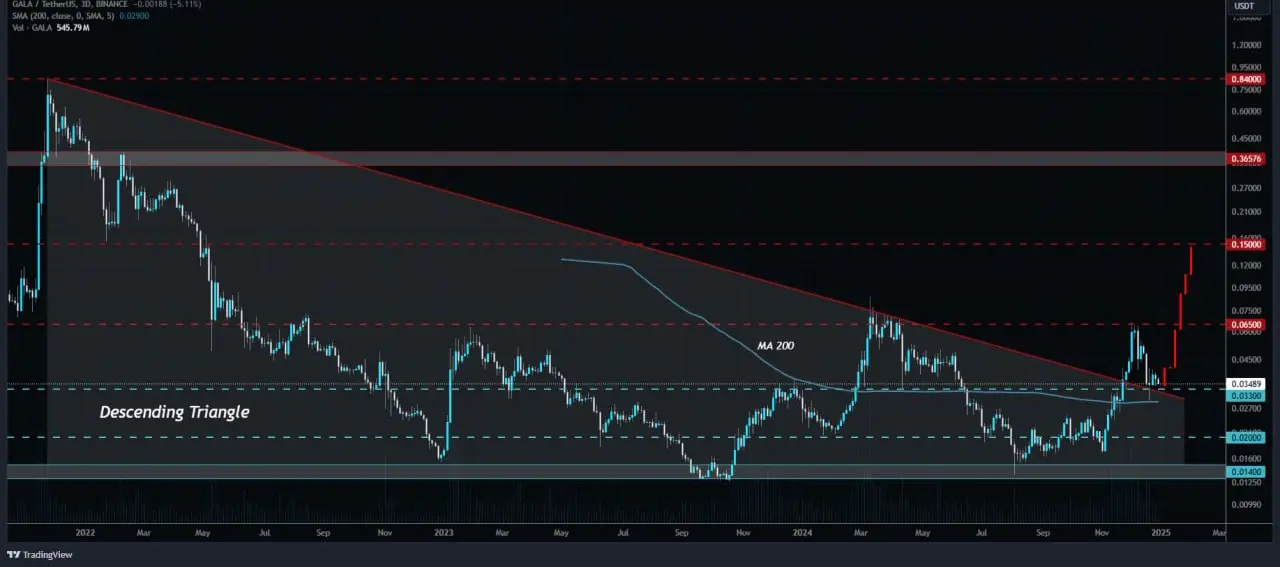Click the 0.03489 current price label
This screenshot has height=567, width=1280.
click(x=1245, y=384)
